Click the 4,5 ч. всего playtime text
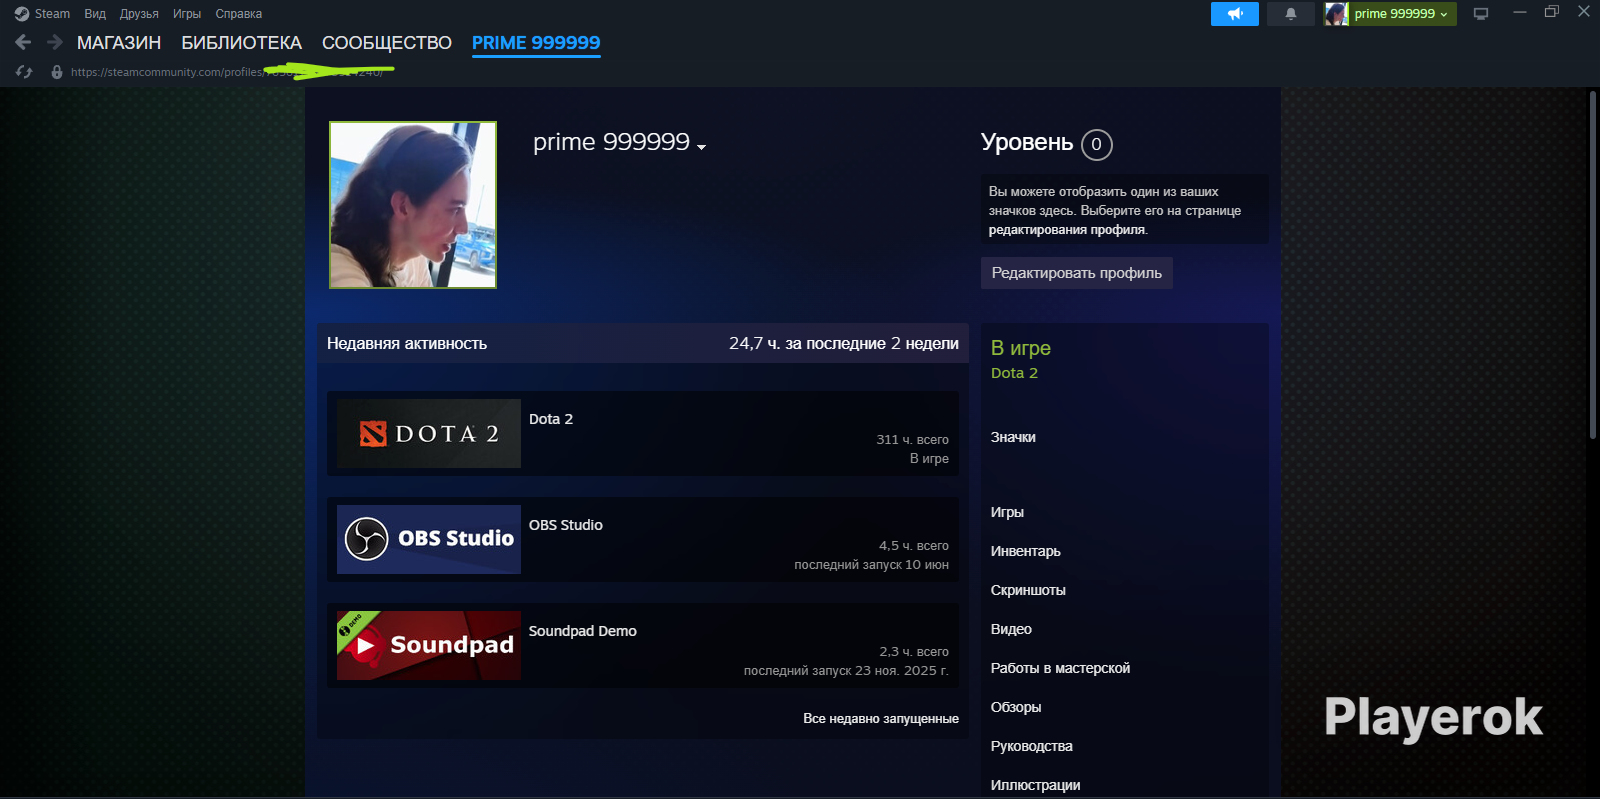This screenshot has height=799, width=1600. pyautogui.click(x=914, y=545)
